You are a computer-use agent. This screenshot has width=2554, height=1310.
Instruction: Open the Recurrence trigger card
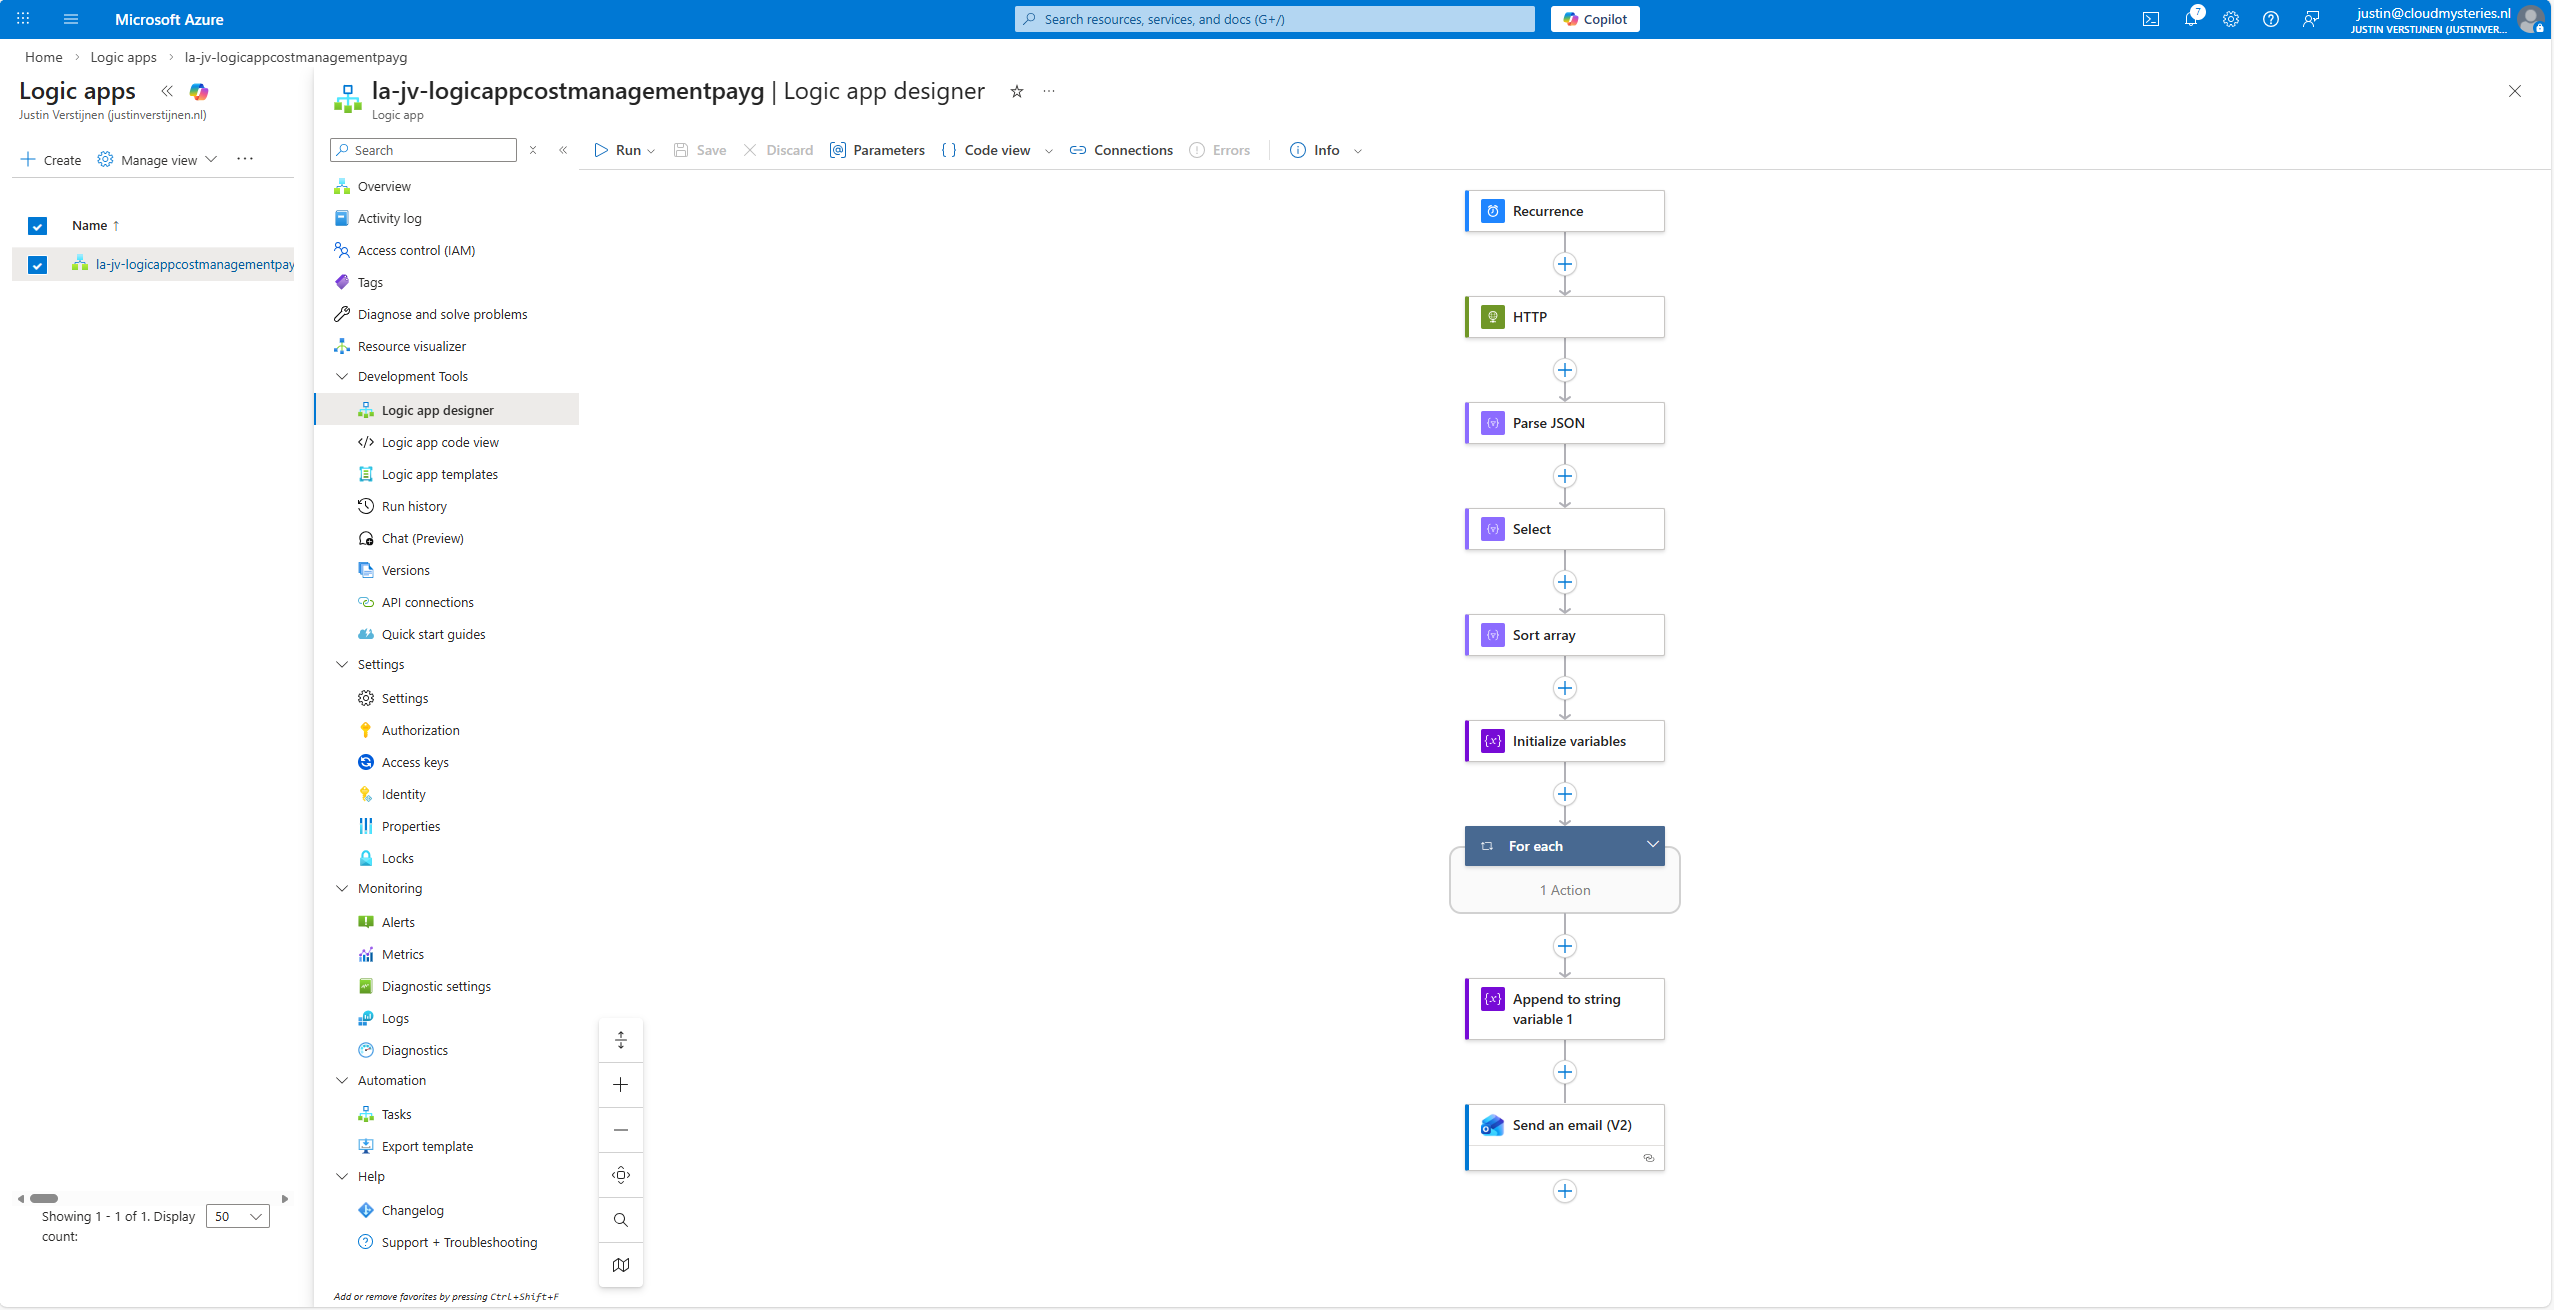coord(1565,211)
